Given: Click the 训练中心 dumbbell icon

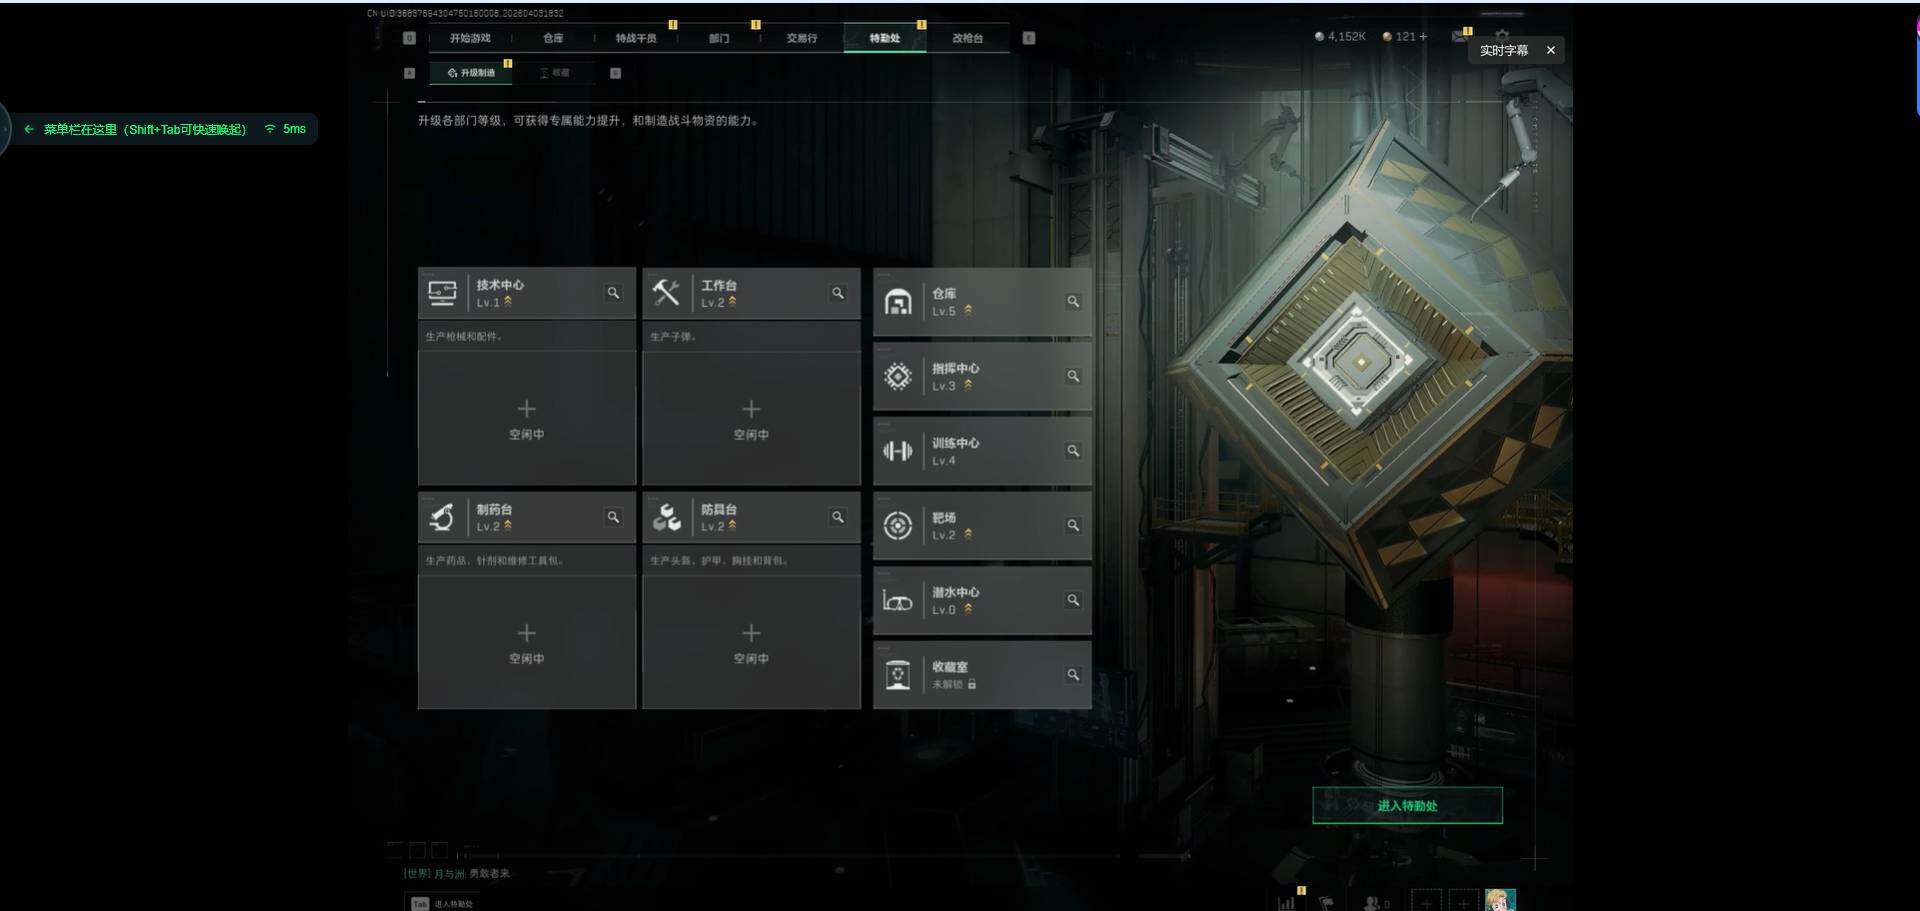Looking at the screenshot, I should tap(898, 451).
